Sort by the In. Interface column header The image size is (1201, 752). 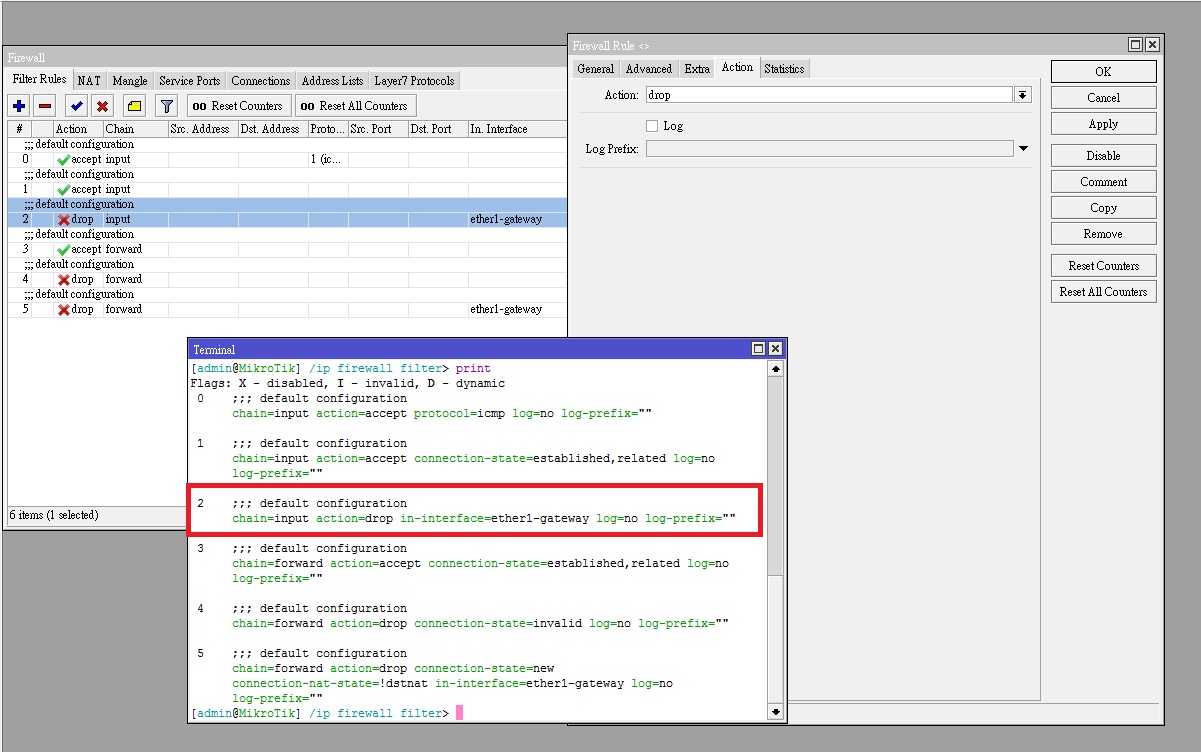click(516, 129)
